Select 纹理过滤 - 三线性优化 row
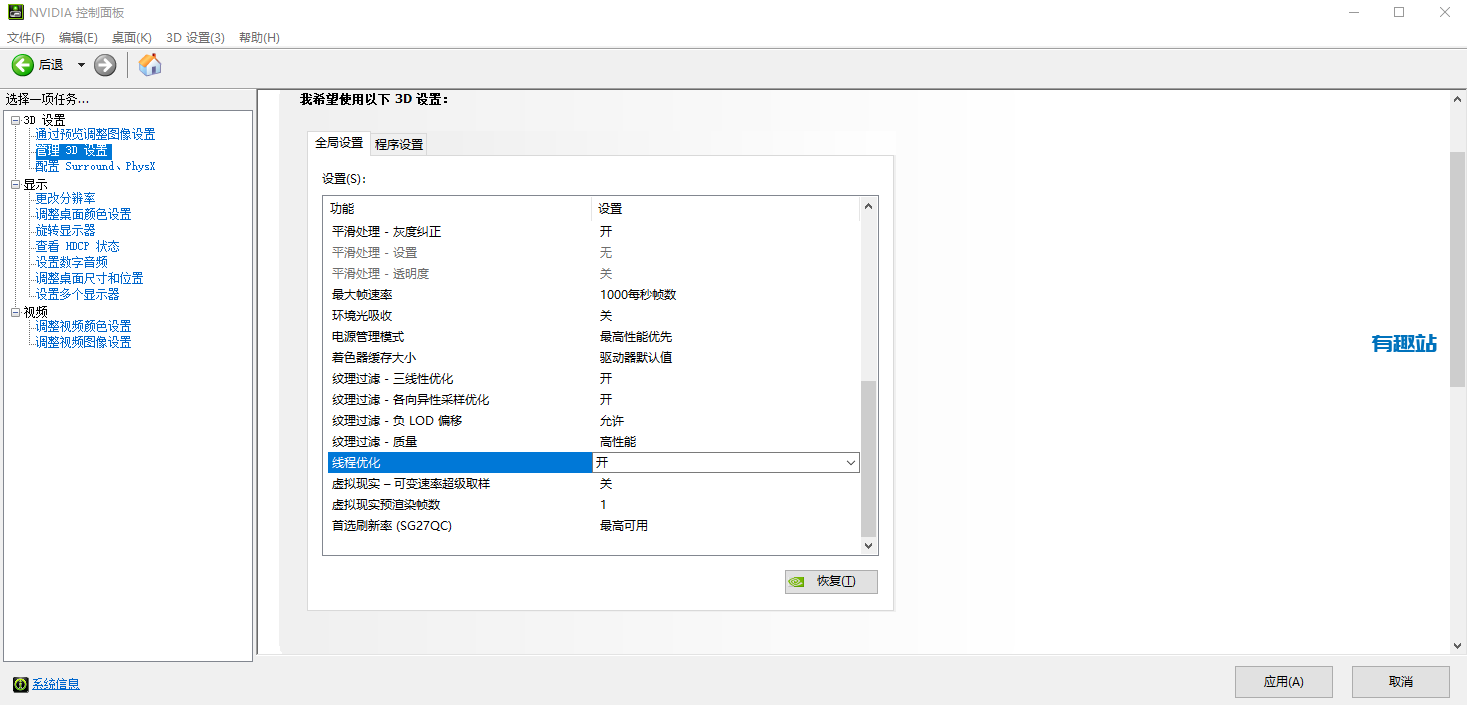 pyautogui.click(x=593, y=378)
